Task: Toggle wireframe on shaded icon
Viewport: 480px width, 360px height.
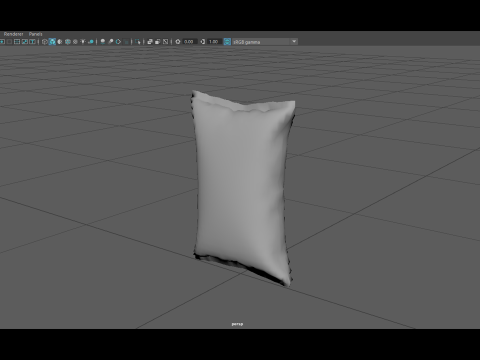Action: (x=68, y=42)
